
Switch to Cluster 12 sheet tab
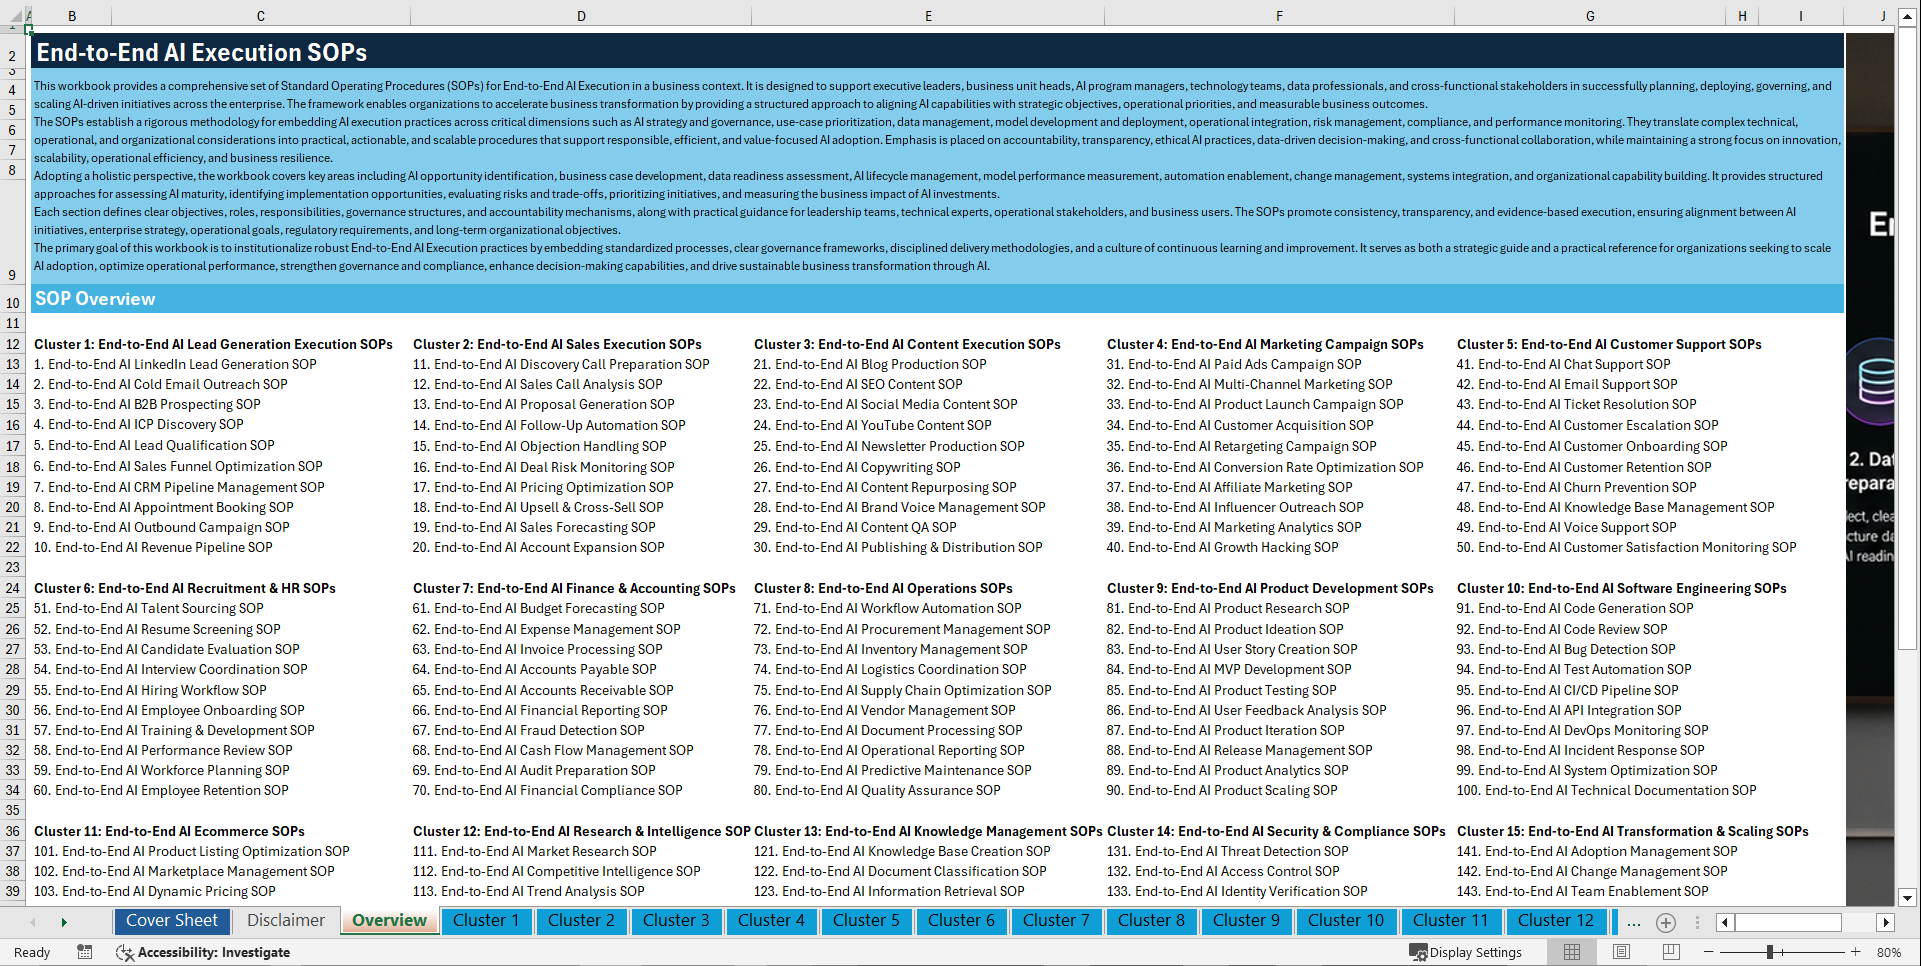pos(1556,921)
